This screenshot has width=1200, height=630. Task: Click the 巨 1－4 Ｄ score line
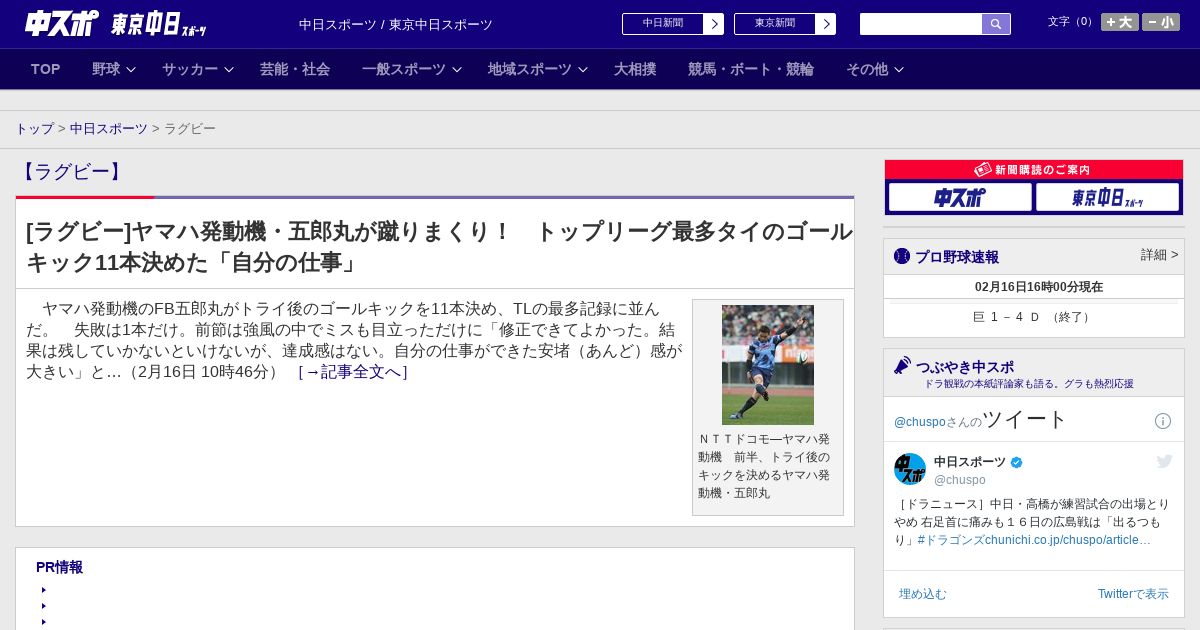click(x=1034, y=317)
